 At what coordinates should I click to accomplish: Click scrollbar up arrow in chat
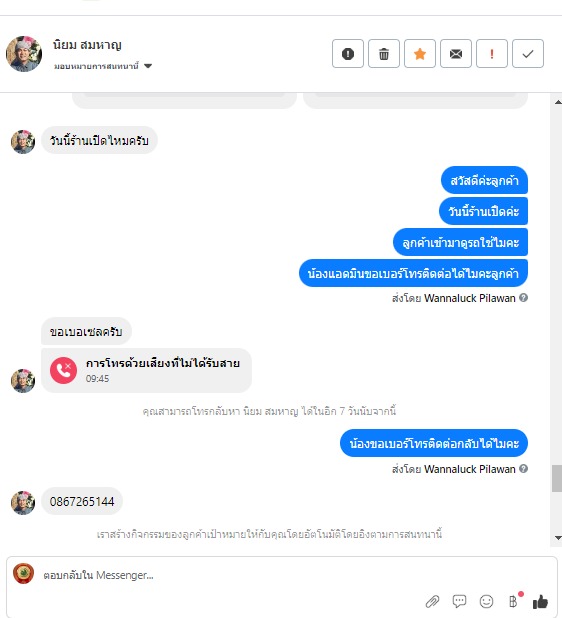coord(558,102)
